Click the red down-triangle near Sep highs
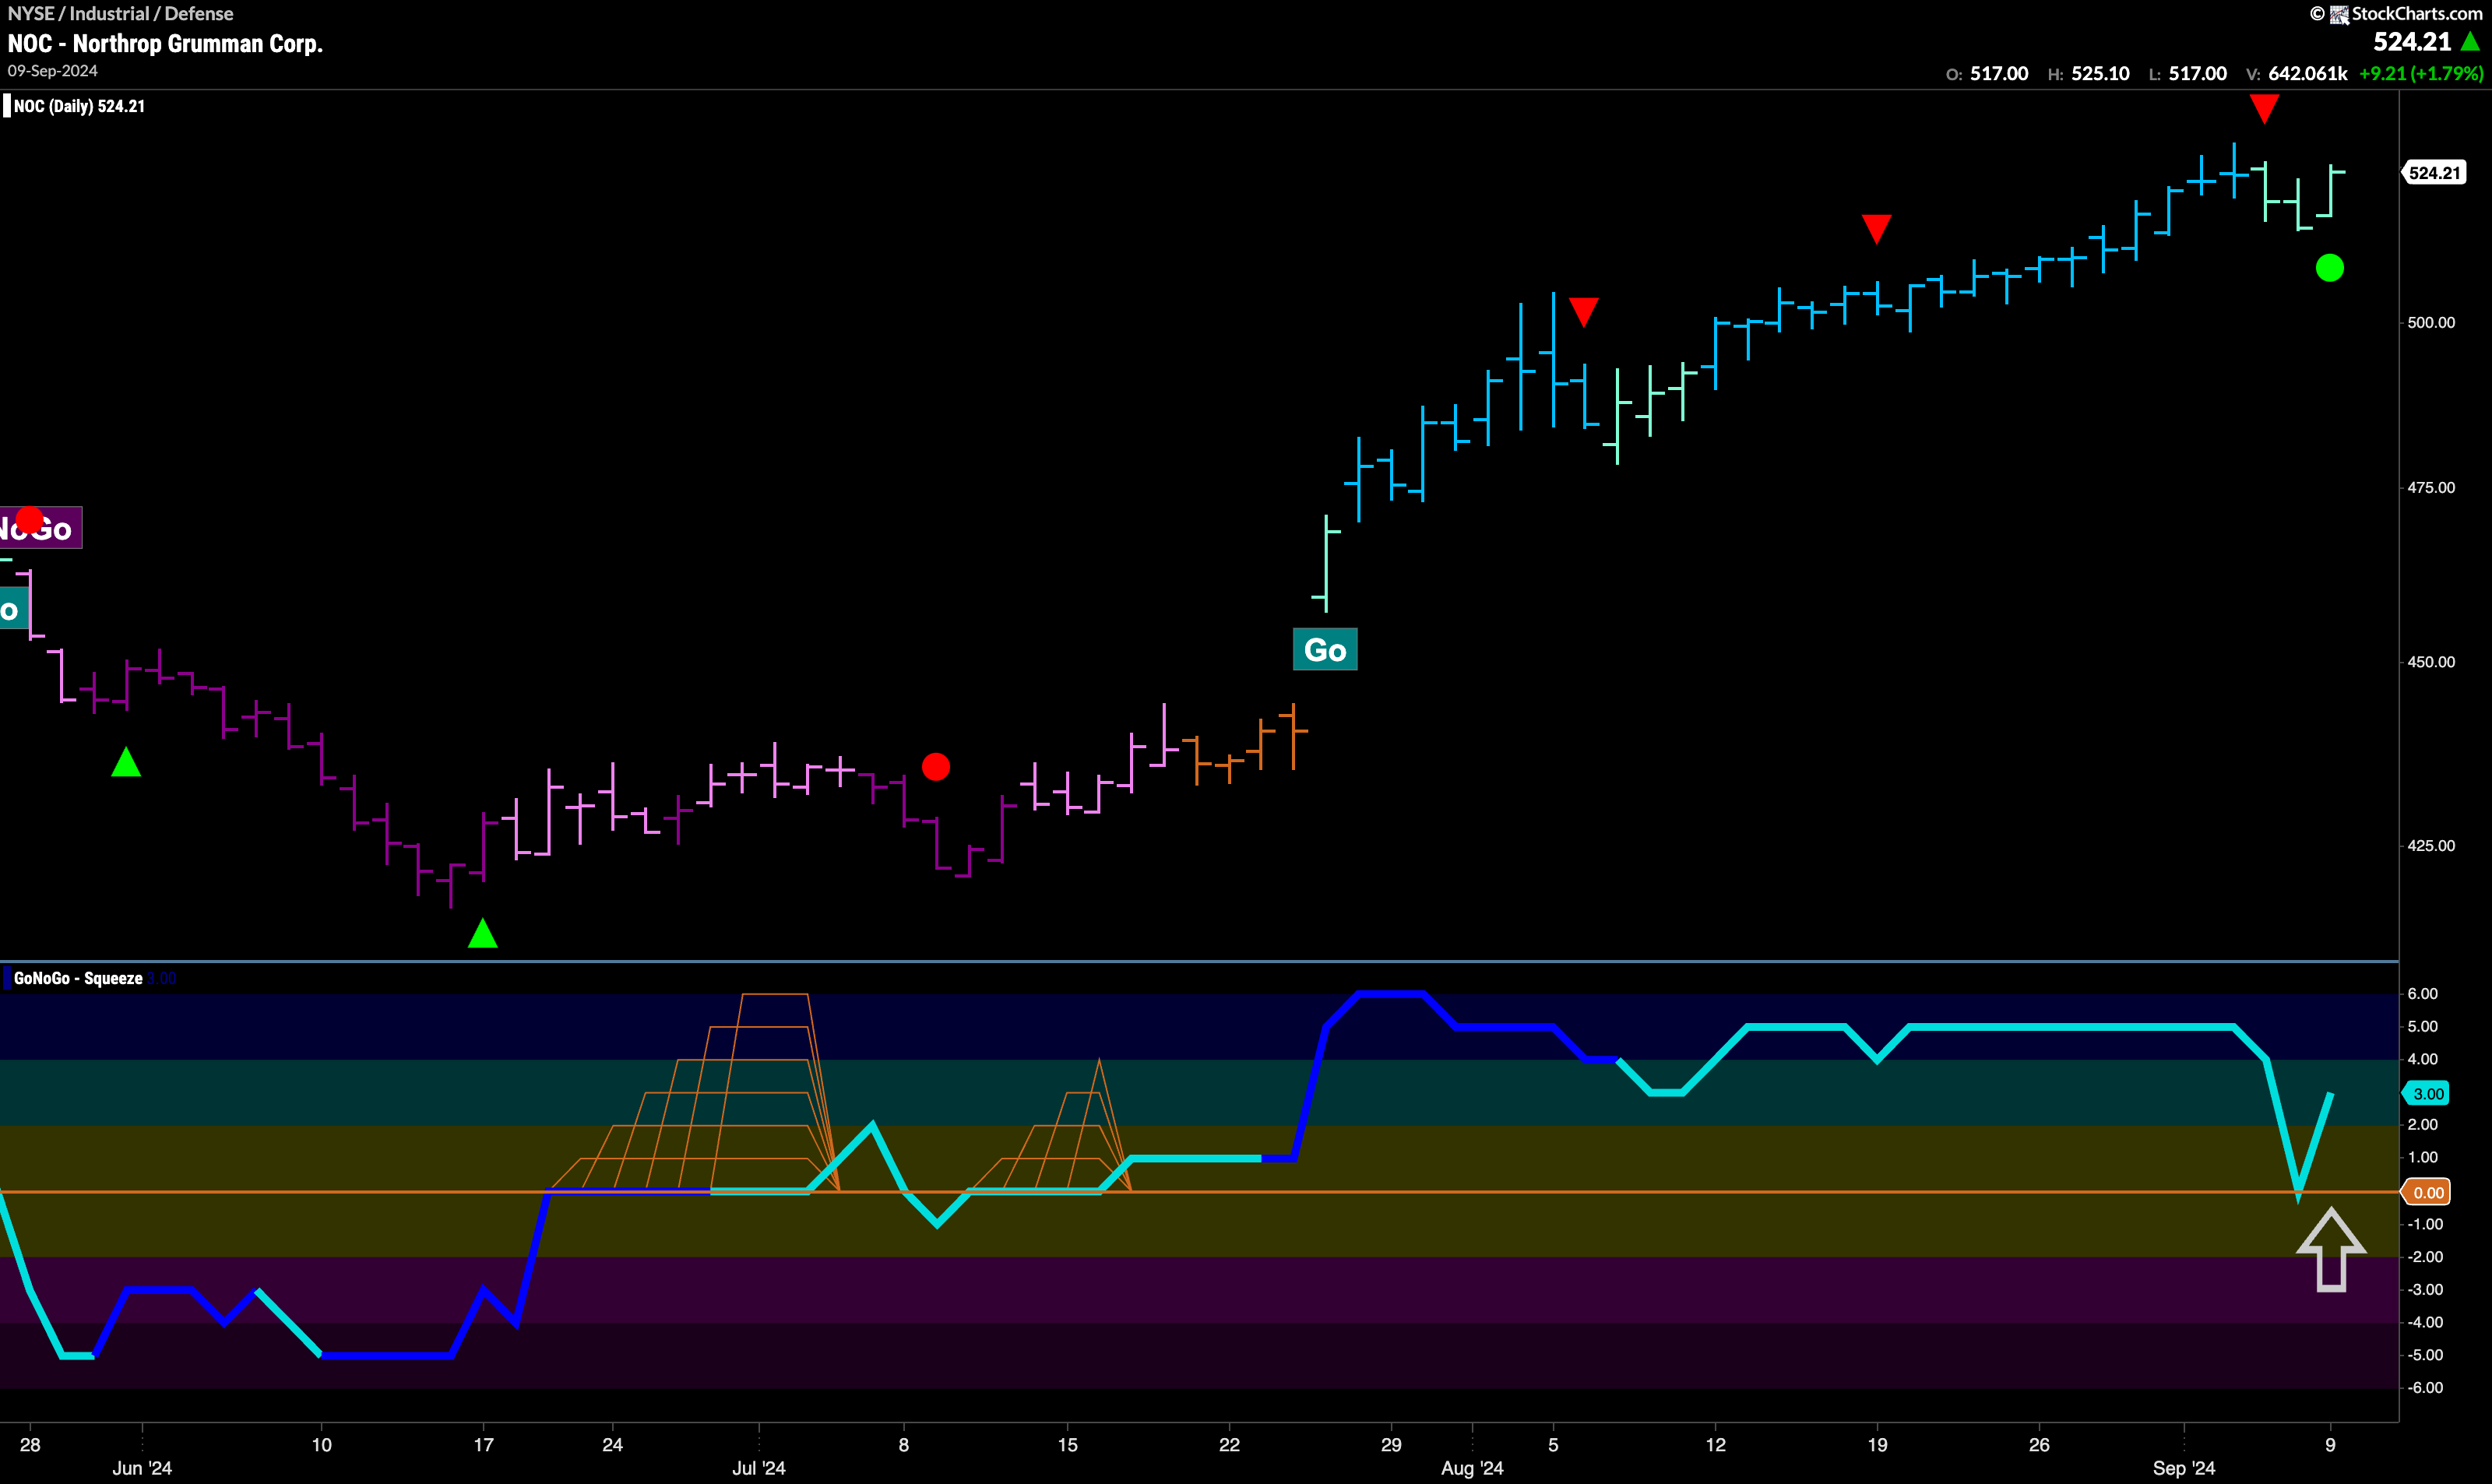Image resolution: width=2492 pixels, height=1484 pixels. (2264, 108)
